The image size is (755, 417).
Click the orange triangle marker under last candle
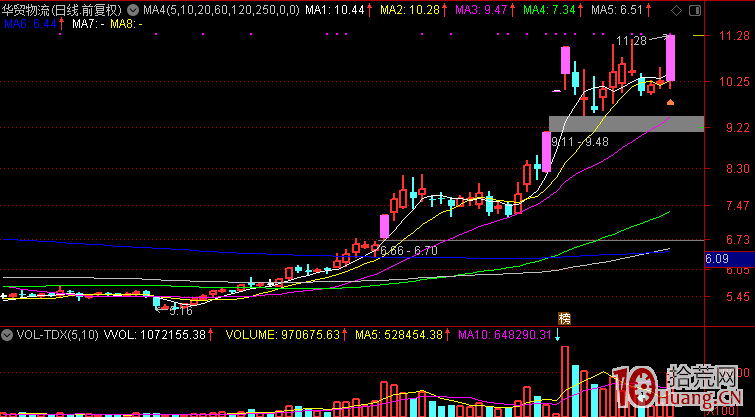[x=670, y=102]
